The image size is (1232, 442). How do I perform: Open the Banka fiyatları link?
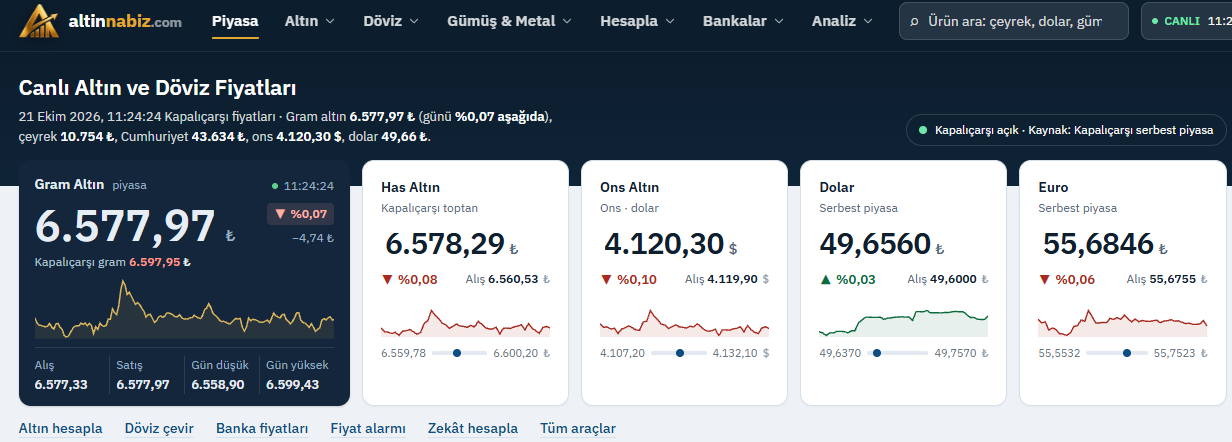tap(262, 428)
